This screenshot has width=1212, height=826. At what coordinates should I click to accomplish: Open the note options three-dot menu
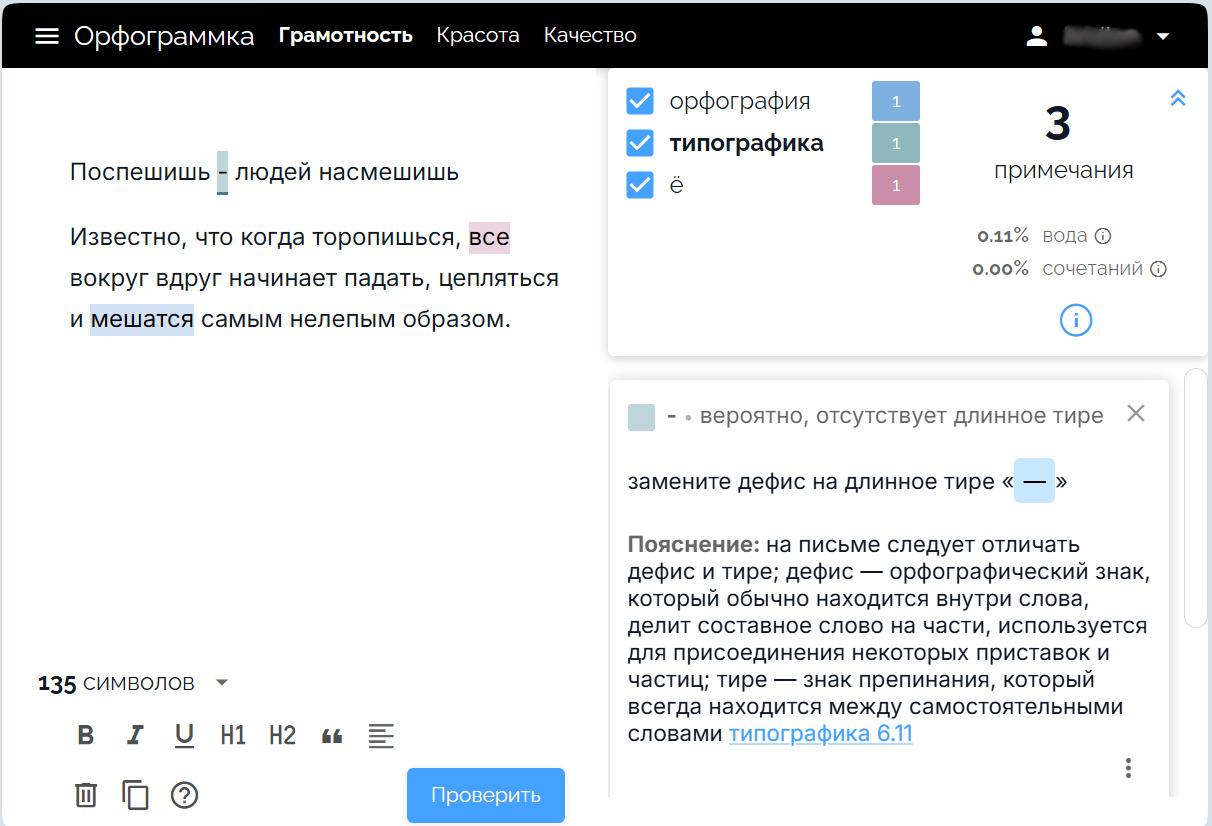pyautogui.click(x=1128, y=768)
